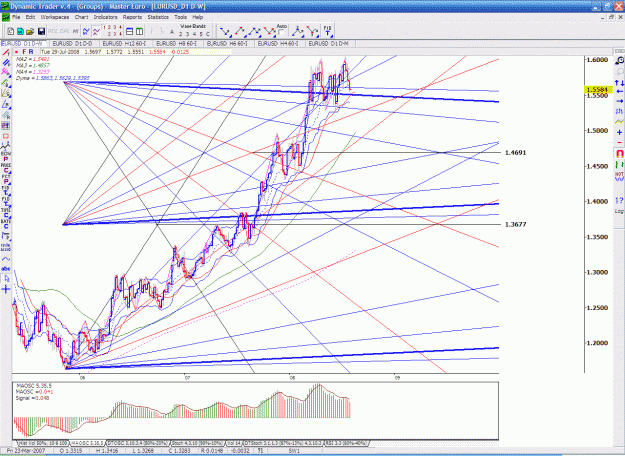Viewport: 625px width, 456px height.
Task: Click the blue zigzag swing icon
Action: [86, 31]
